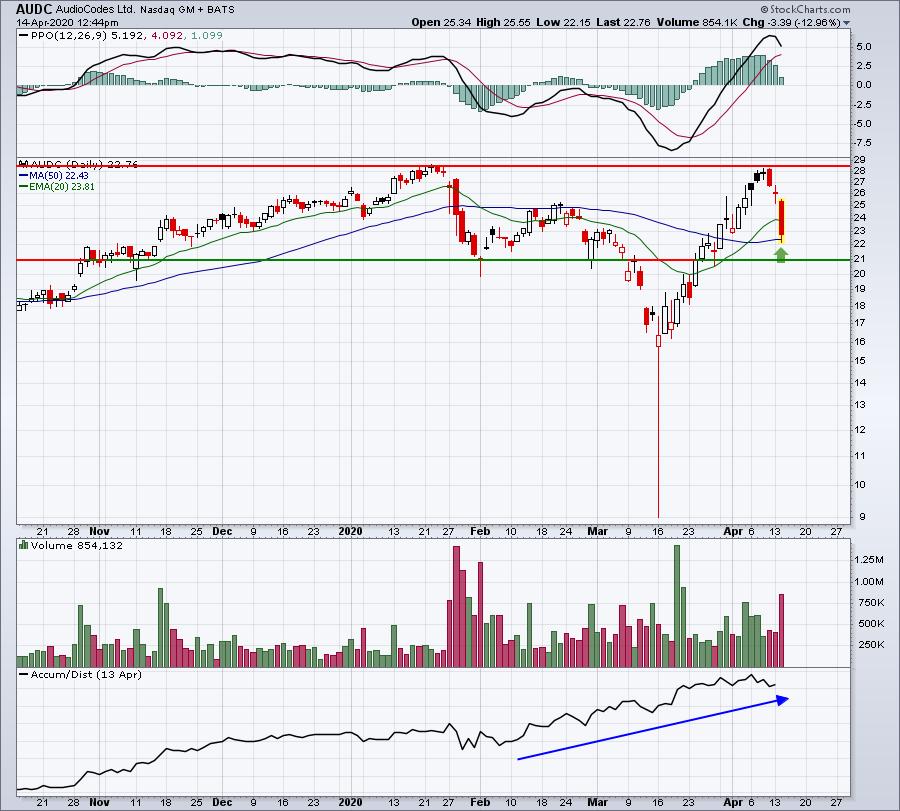900x811 pixels.
Task: Click the tall green March volume bar
Action: 677,606
